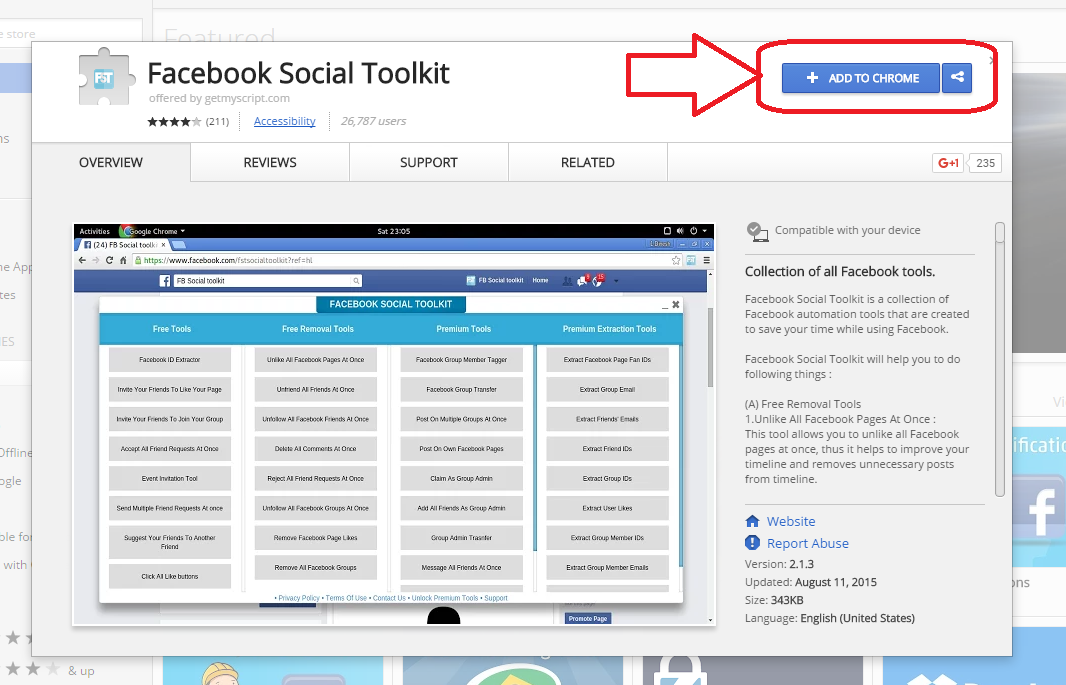The width and height of the screenshot is (1066, 685).
Task: Click the browser back arrow in screenshot
Action: (x=82, y=260)
